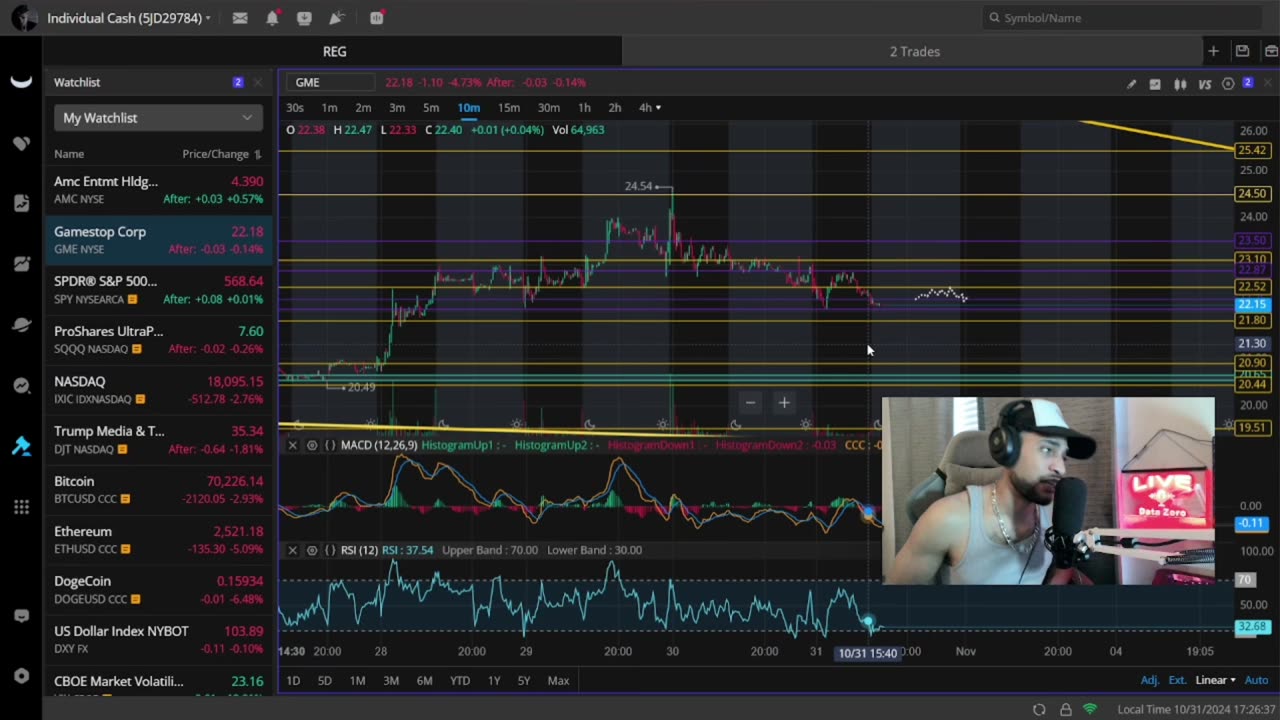Open the sidebar chat message icon
Image resolution: width=1280 pixels, height=720 pixels.
pos(21,617)
